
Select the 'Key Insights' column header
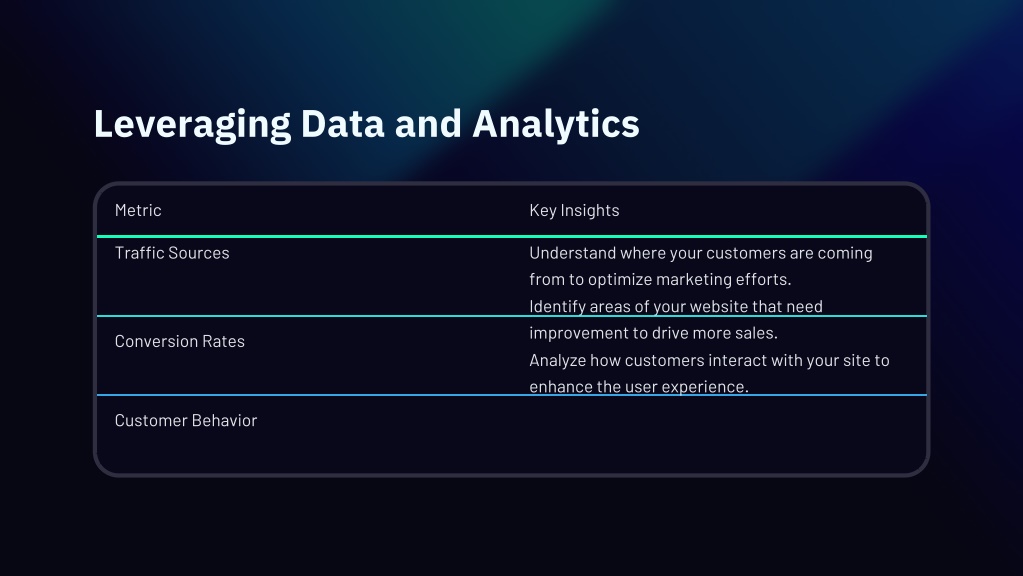click(x=574, y=210)
